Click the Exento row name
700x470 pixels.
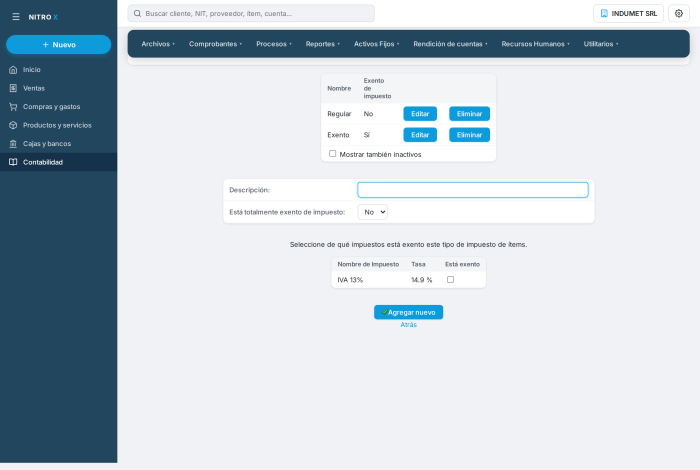[x=338, y=135]
